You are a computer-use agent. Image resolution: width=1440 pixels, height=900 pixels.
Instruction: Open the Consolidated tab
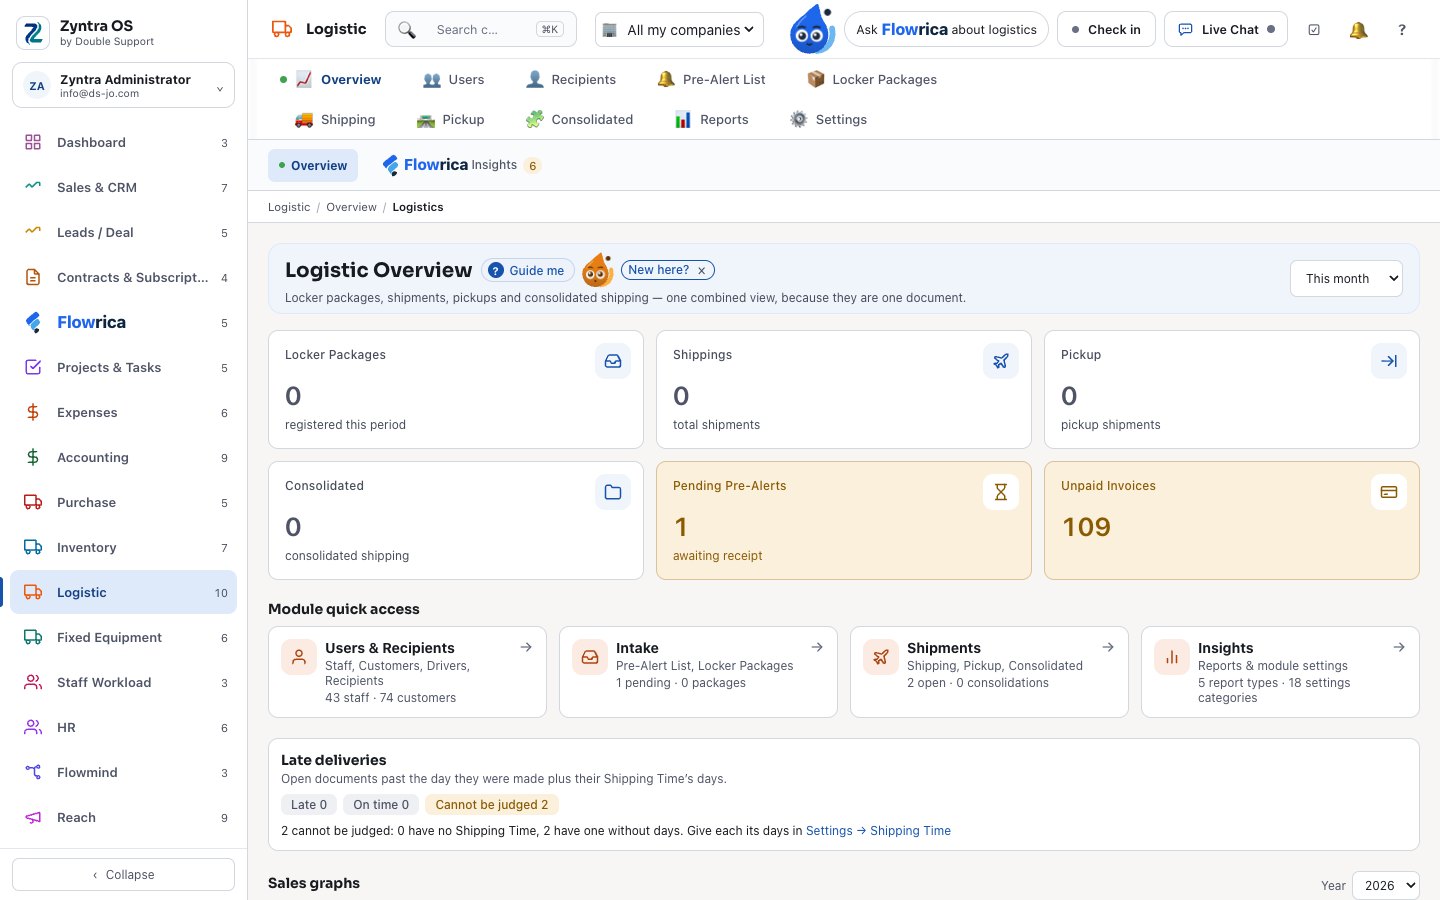(579, 119)
